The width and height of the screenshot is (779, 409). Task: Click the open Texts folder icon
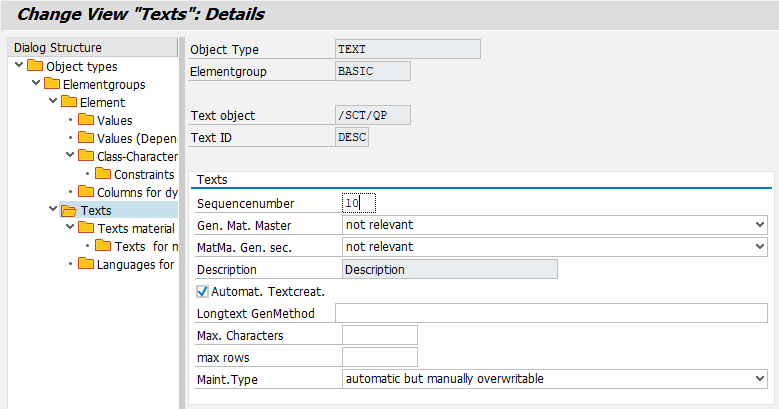pos(69,210)
